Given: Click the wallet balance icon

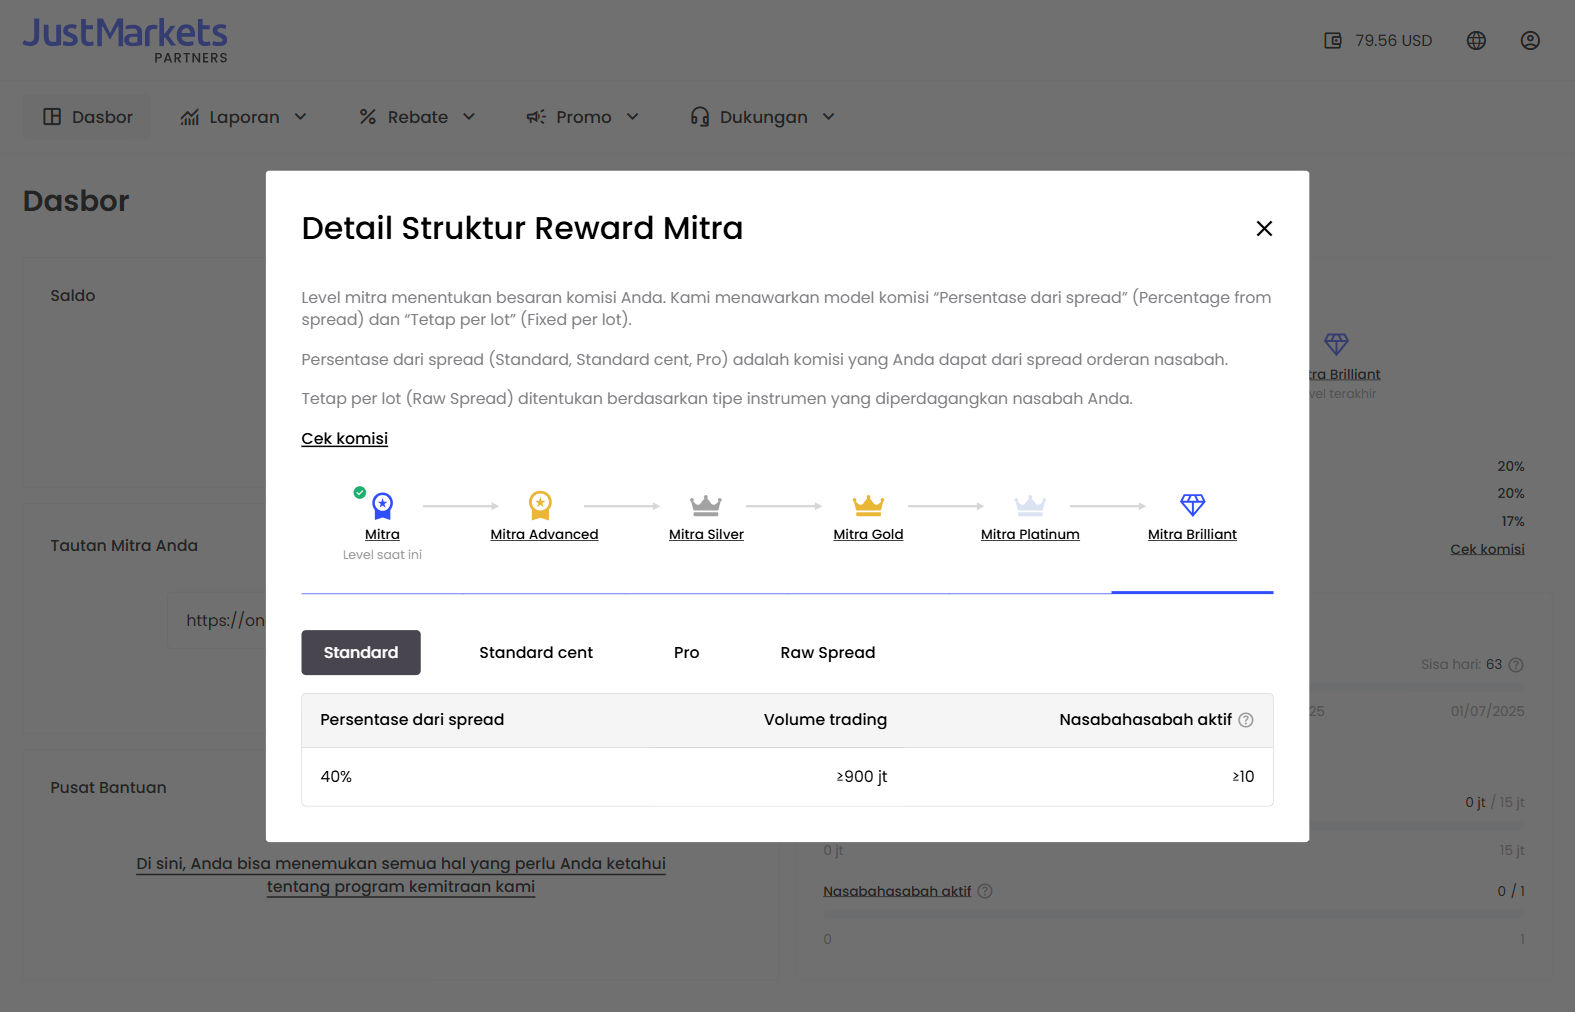Looking at the screenshot, I should 1333,41.
